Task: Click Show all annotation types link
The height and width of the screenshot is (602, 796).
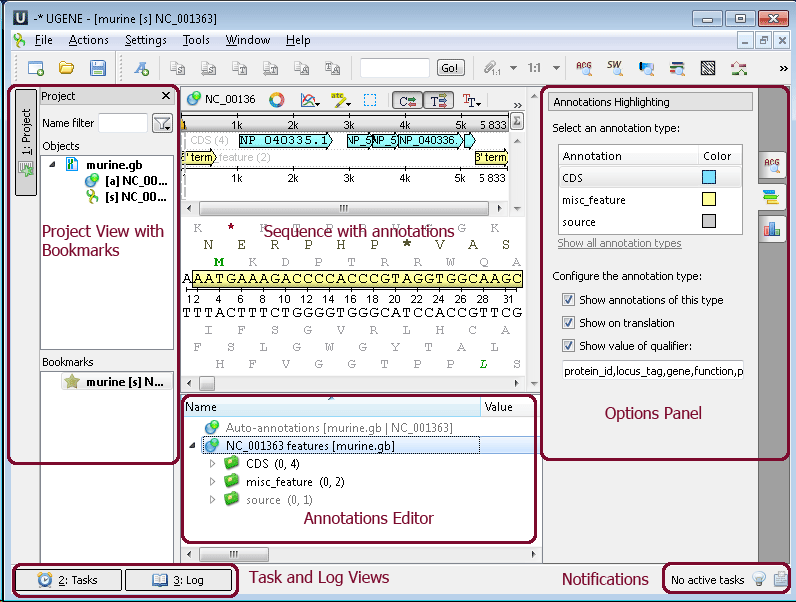Action: point(619,243)
